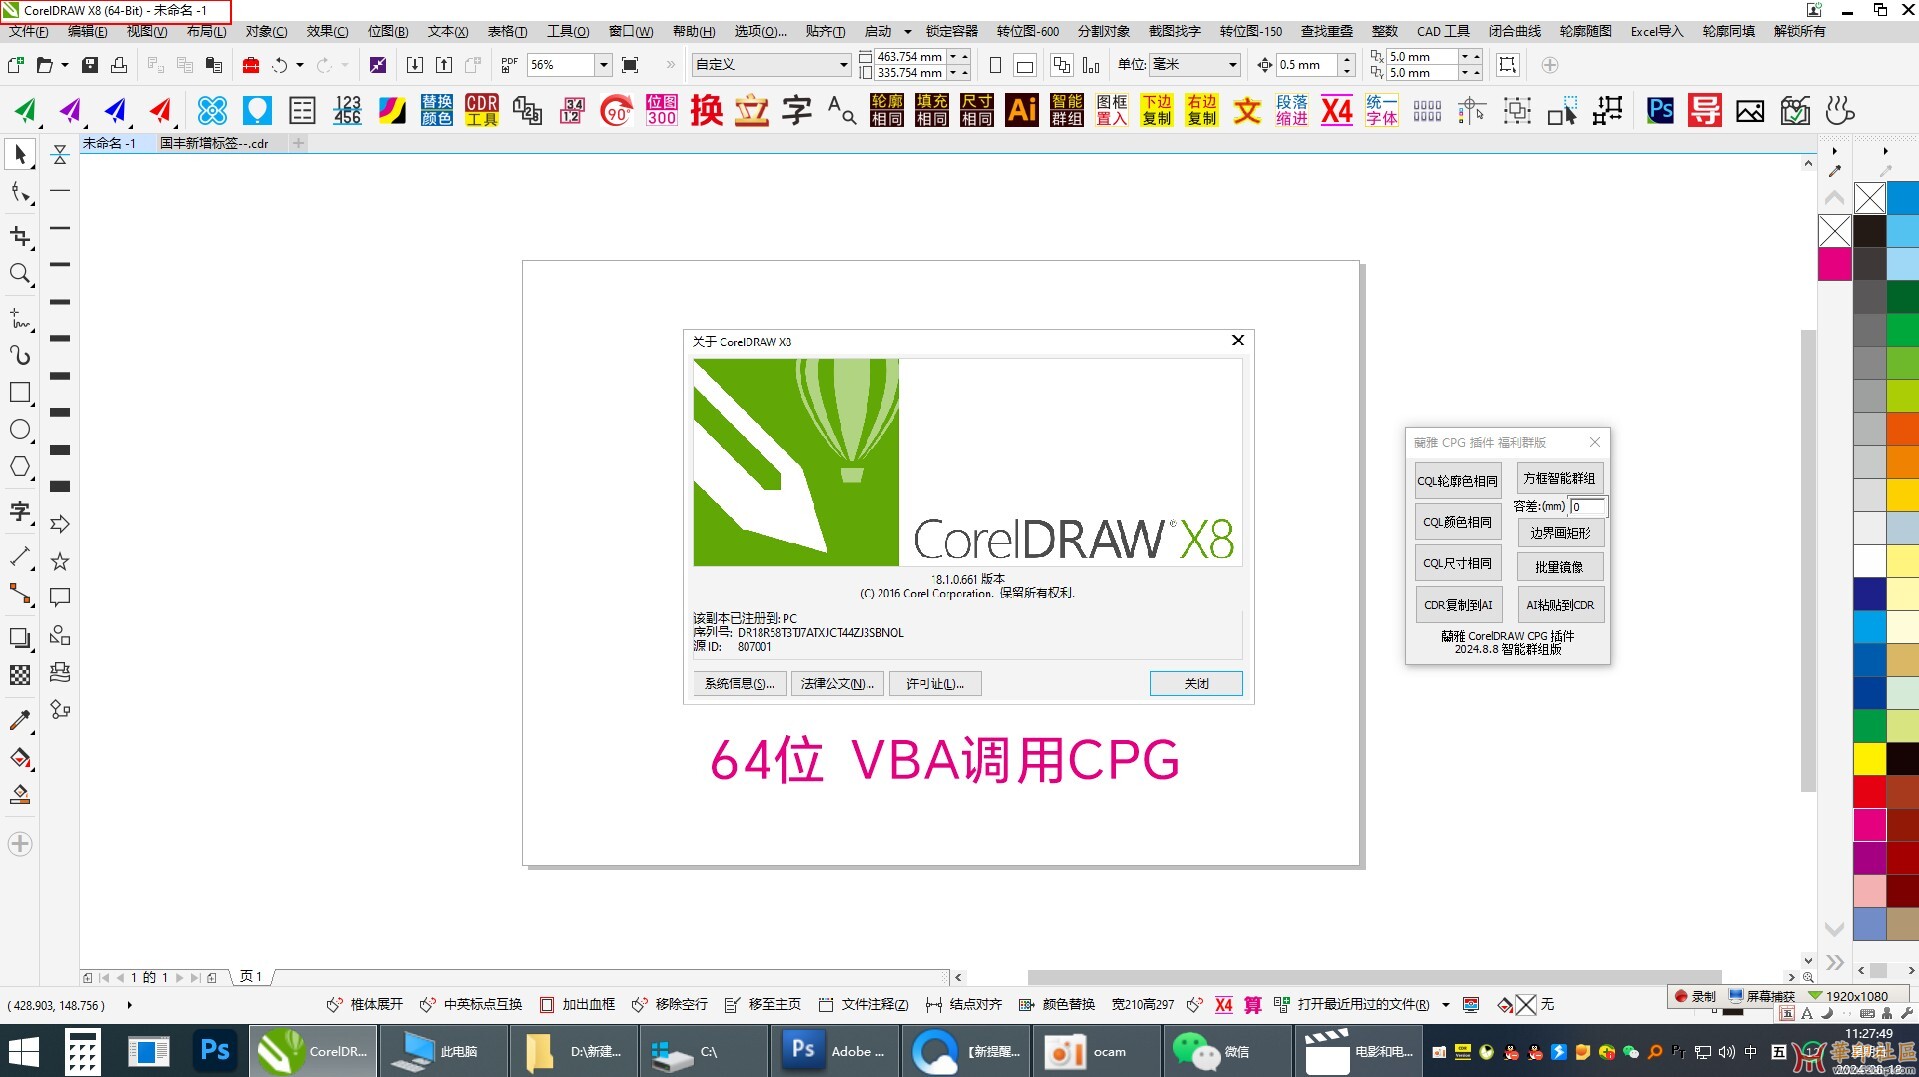The height and width of the screenshot is (1077, 1919).
Task: Expand standard toolbar overflow chevron
Action: tap(670, 65)
